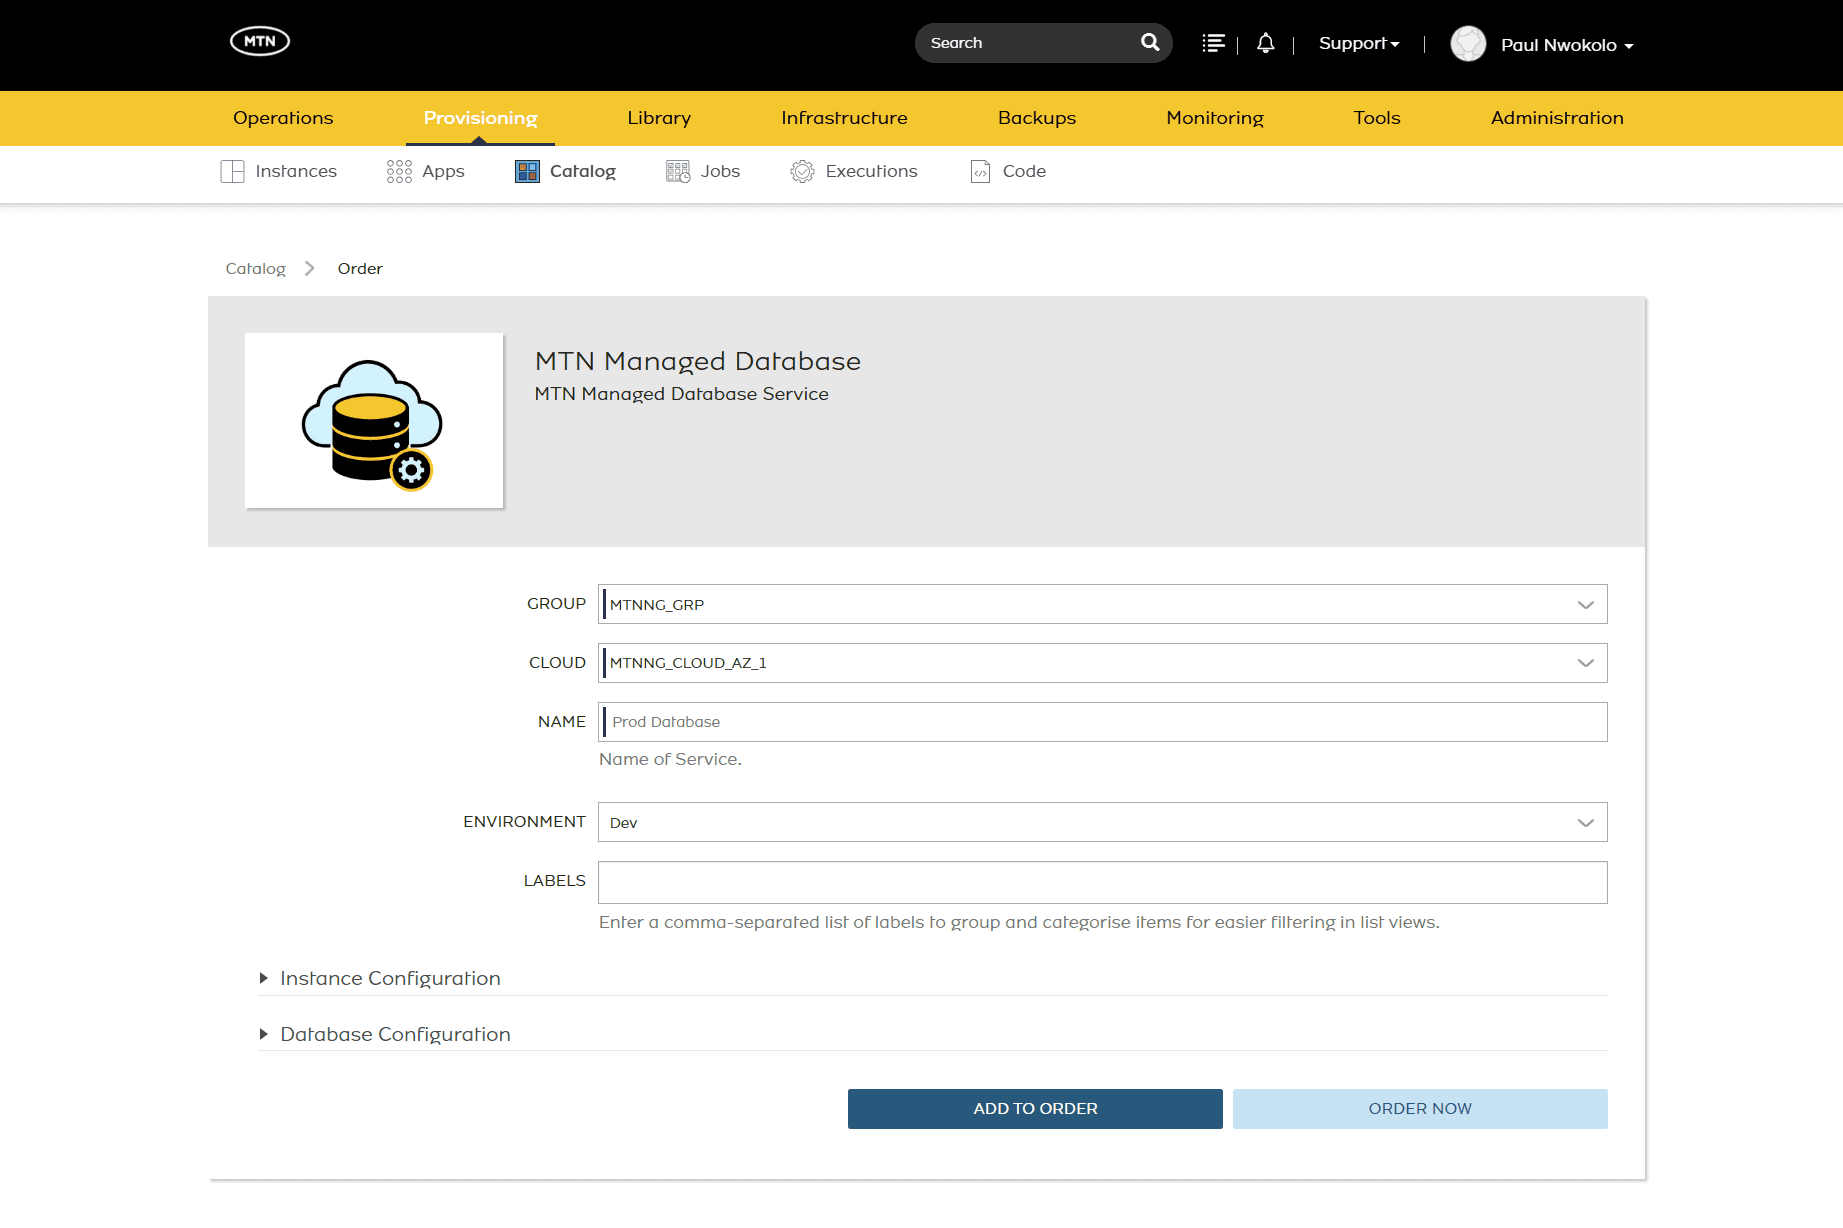
Task: Click the Order breadcrumb text
Action: (360, 268)
